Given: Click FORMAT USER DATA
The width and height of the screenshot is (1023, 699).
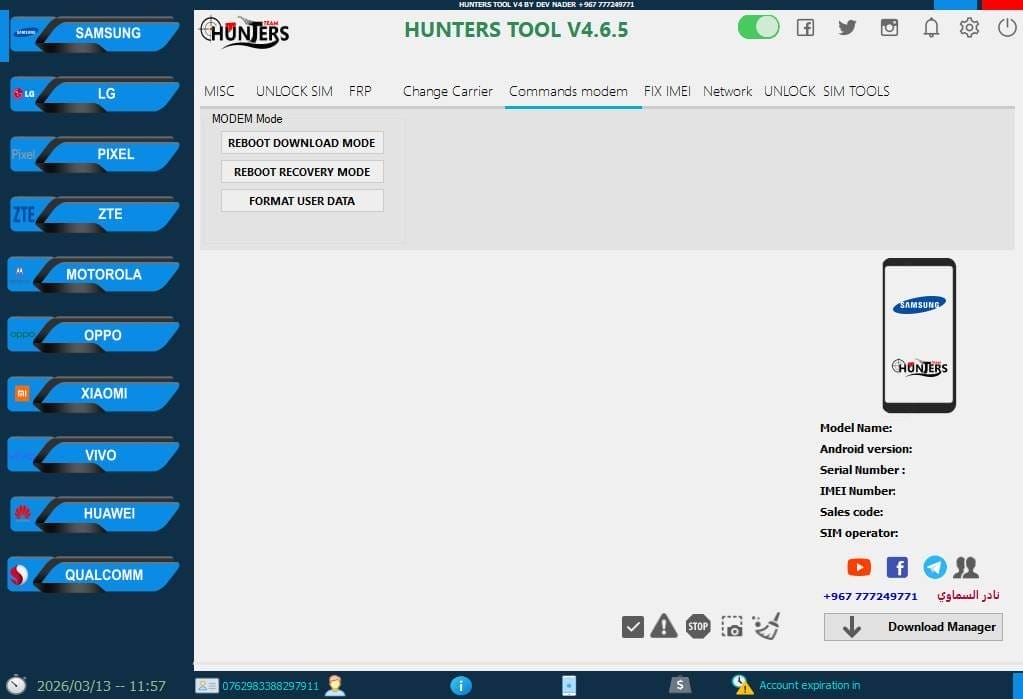Looking at the screenshot, I should 302,200.
